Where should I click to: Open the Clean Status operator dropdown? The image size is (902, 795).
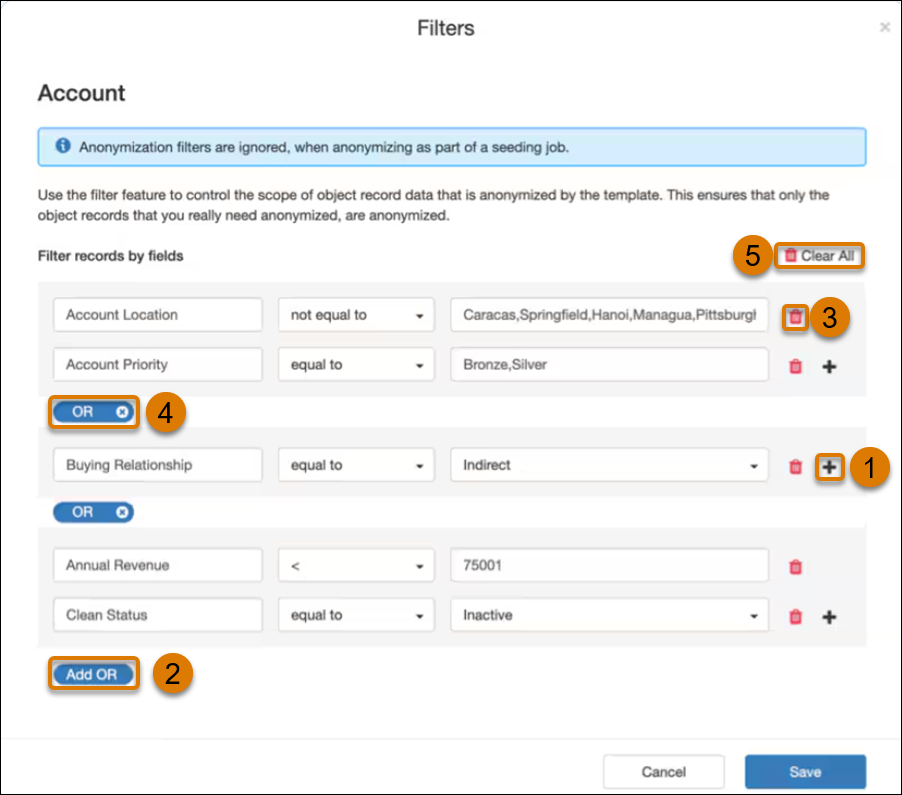[356, 615]
